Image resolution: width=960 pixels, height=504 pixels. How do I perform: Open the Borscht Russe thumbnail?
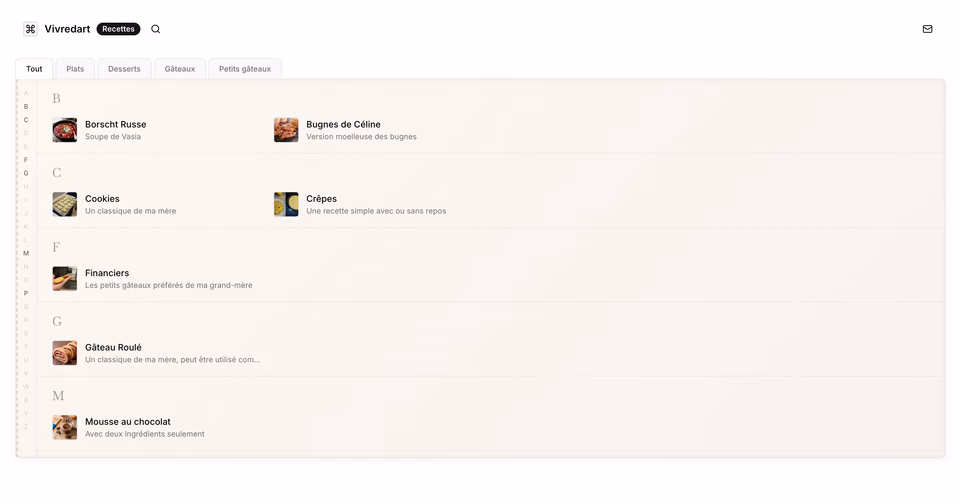(x=65, y=130)
